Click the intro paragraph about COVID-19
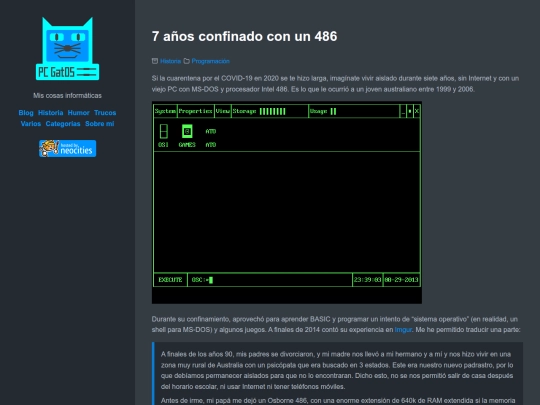Viewport: 540px width, 405px height. 335,84
